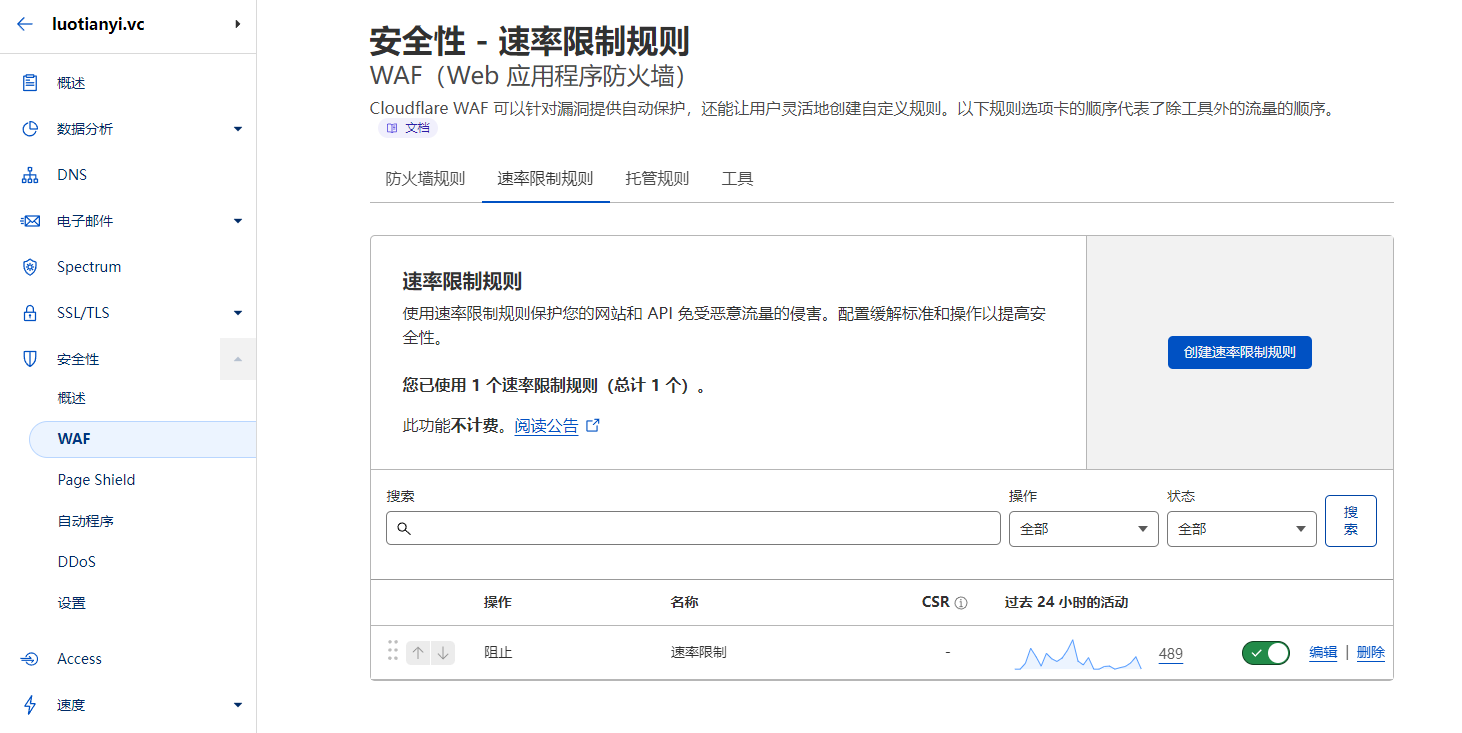Expand the SSL/TLS submenu arrow
The height and width of the screenshot is (733, 1462).
tap(238, 313)
